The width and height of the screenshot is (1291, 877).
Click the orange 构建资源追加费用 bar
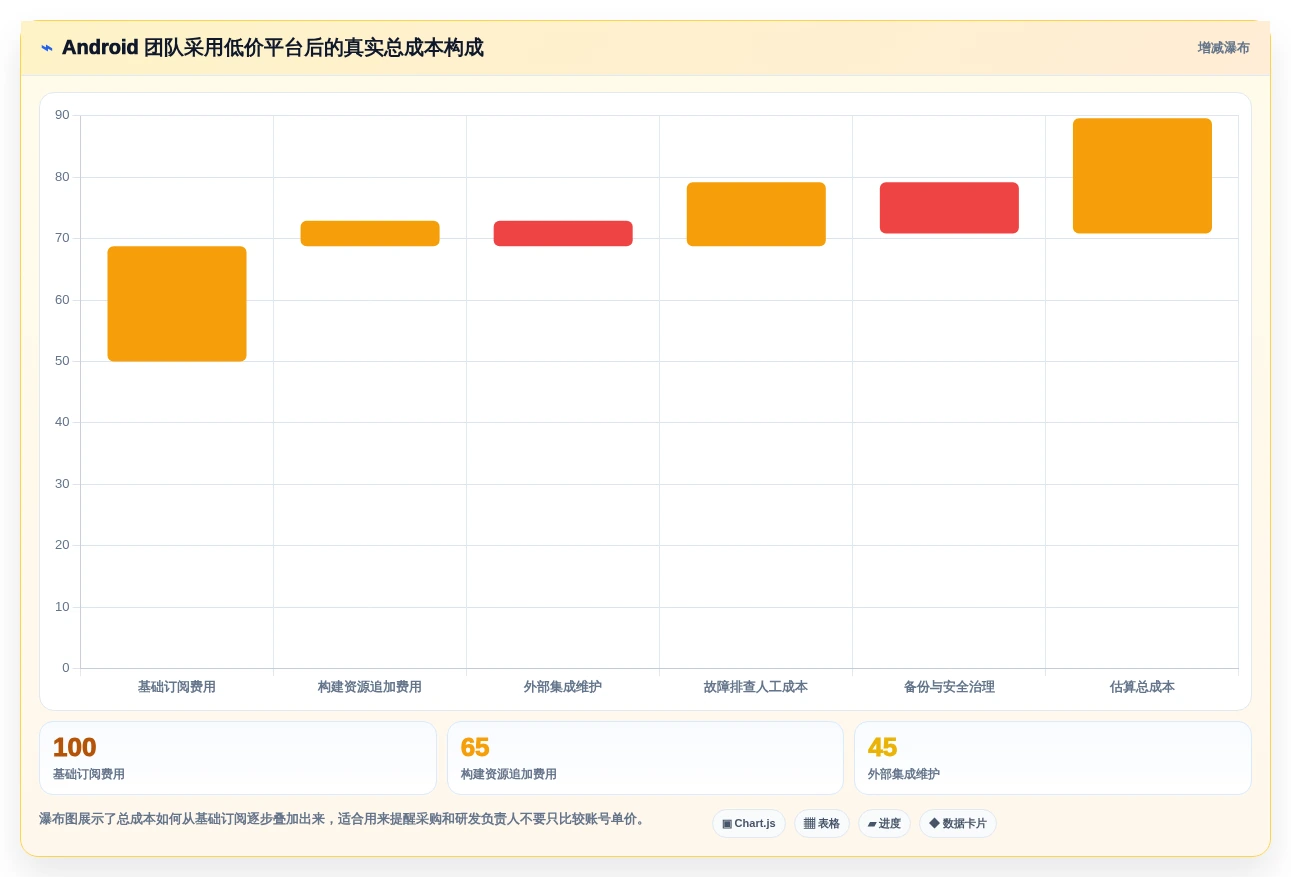tap(370, 233)
